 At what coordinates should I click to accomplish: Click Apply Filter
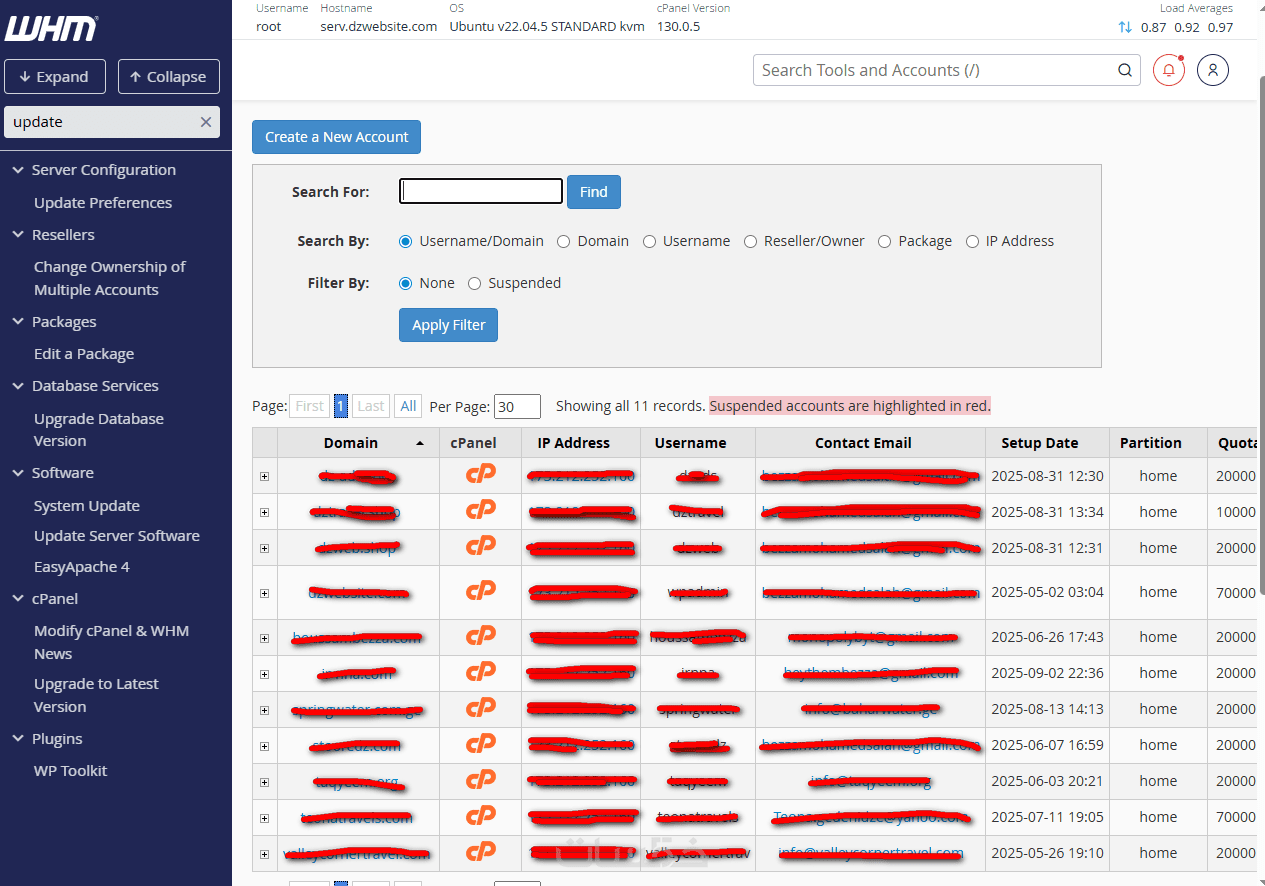448,325
